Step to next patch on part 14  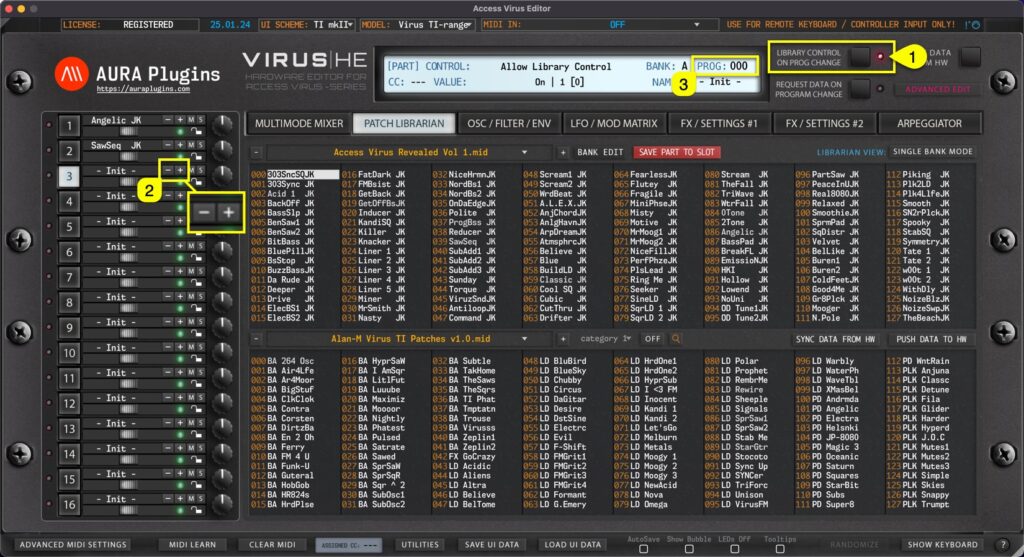point(180,449)
